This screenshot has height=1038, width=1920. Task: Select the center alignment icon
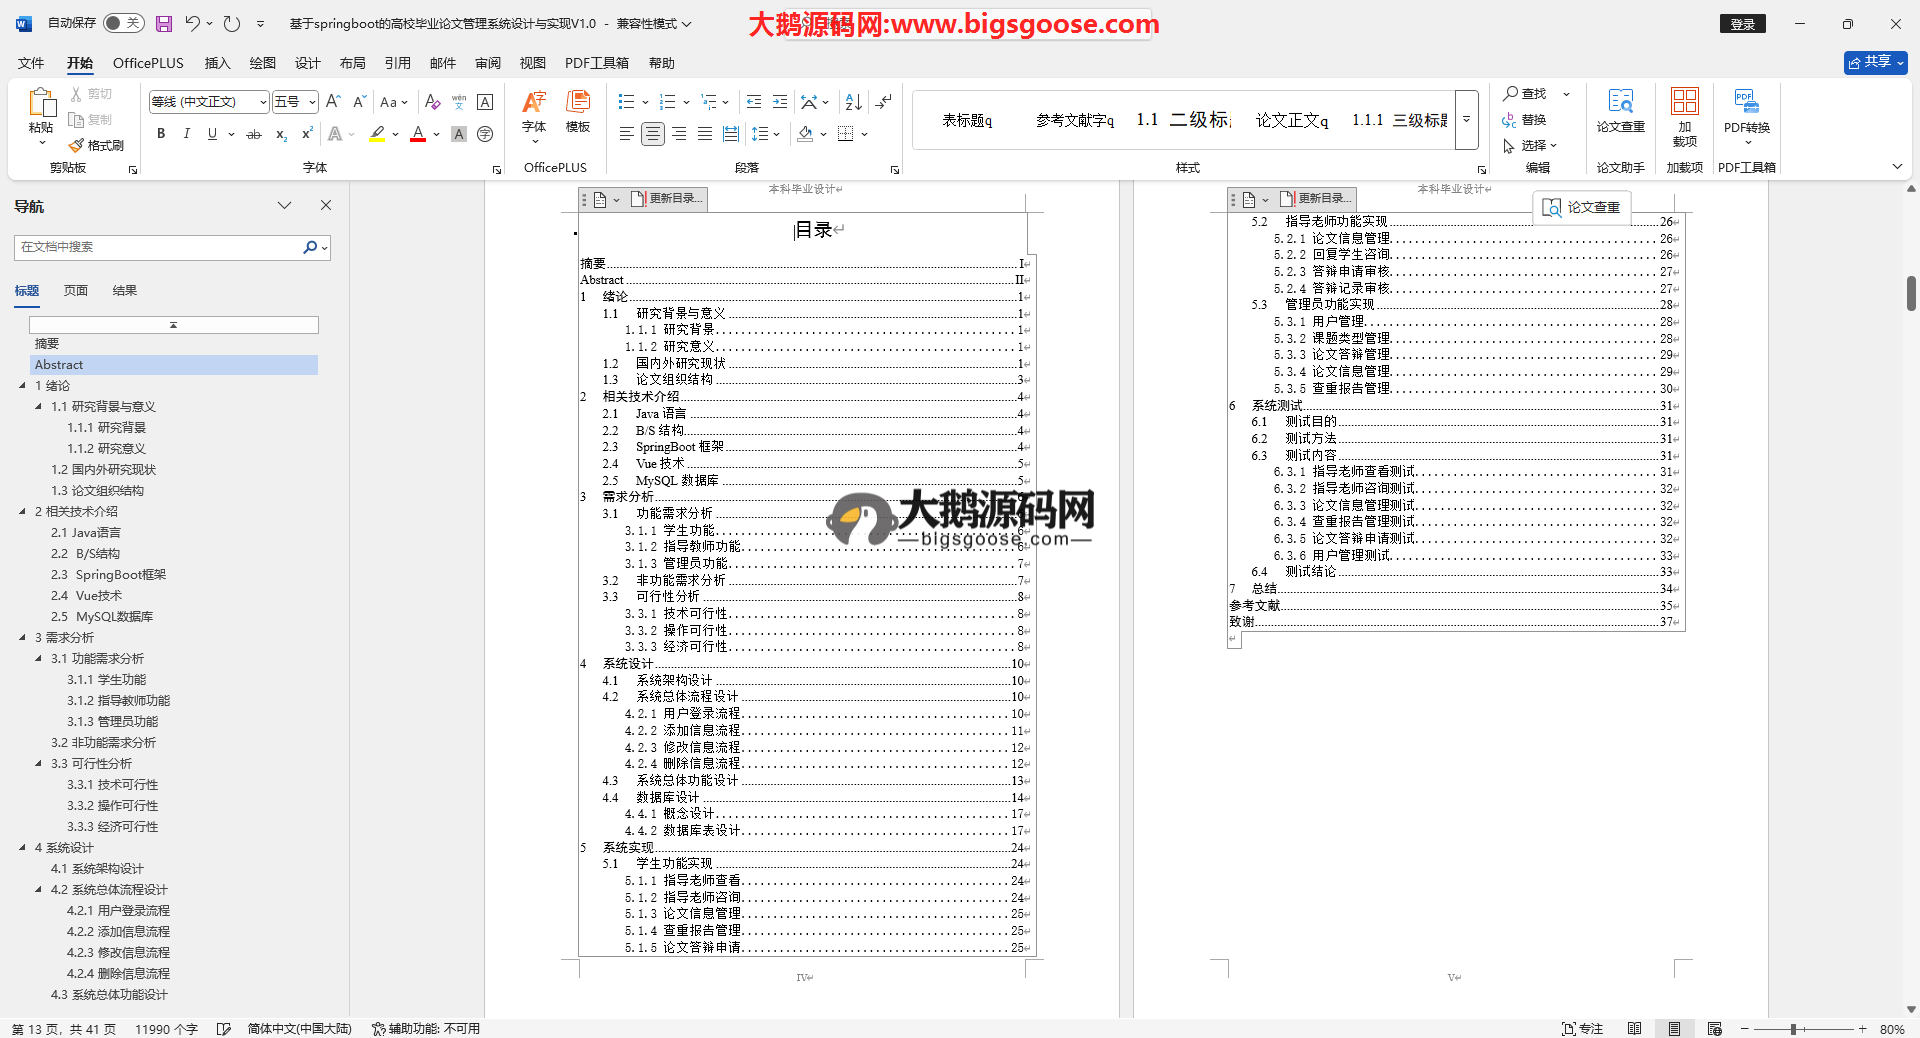coord(652,134)
